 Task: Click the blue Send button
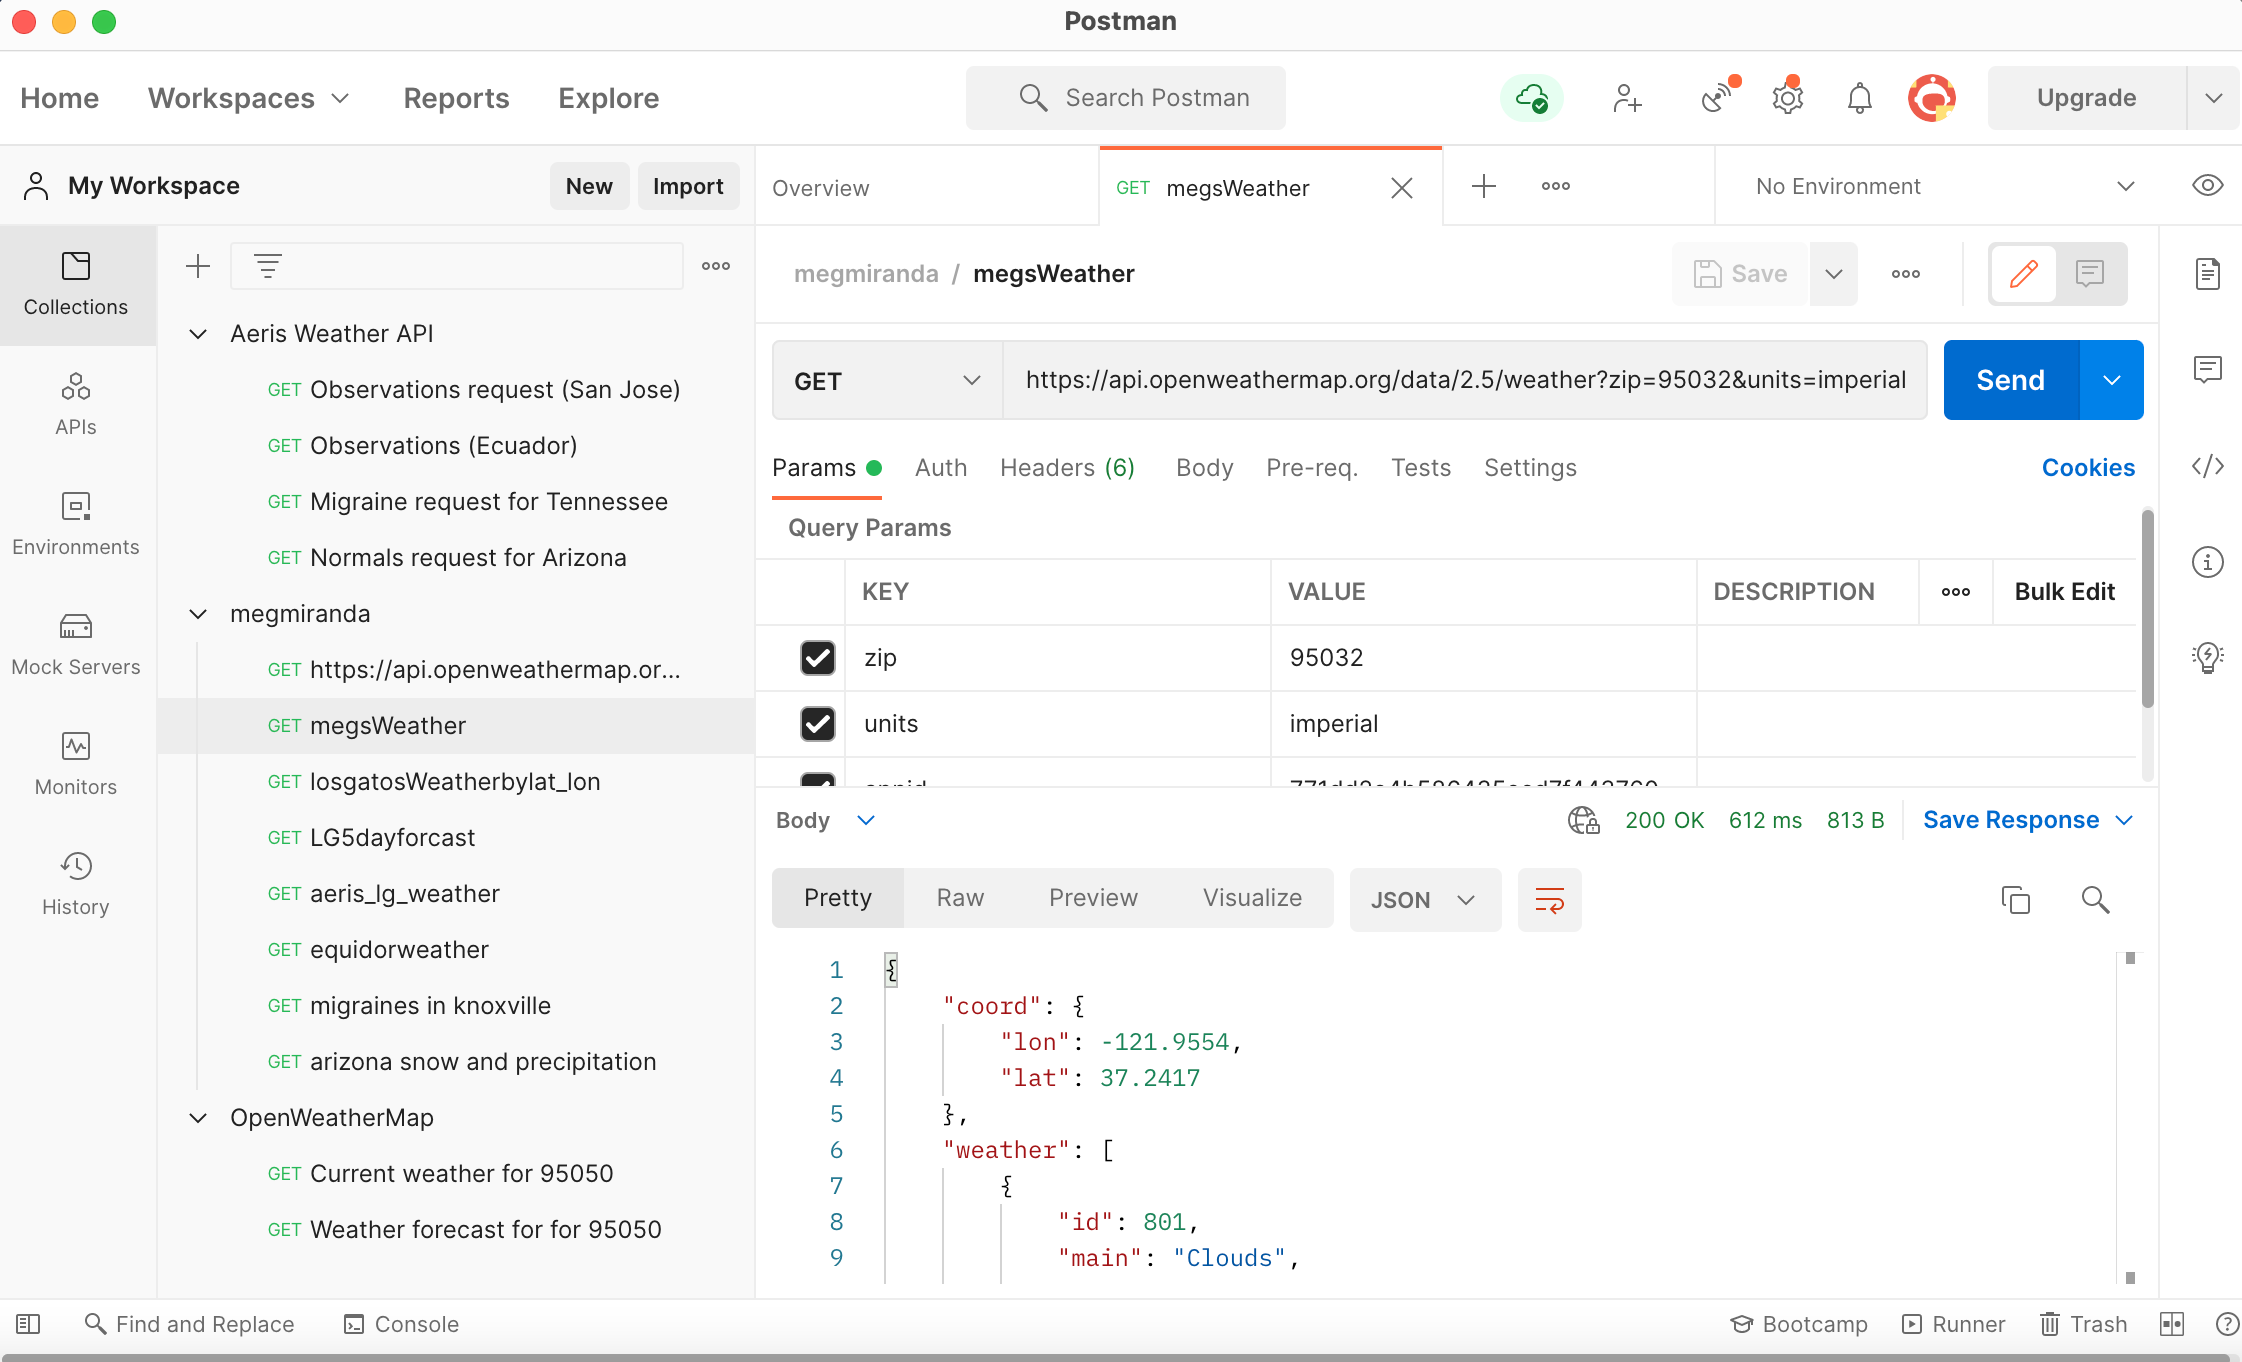tap(2010, 381)
